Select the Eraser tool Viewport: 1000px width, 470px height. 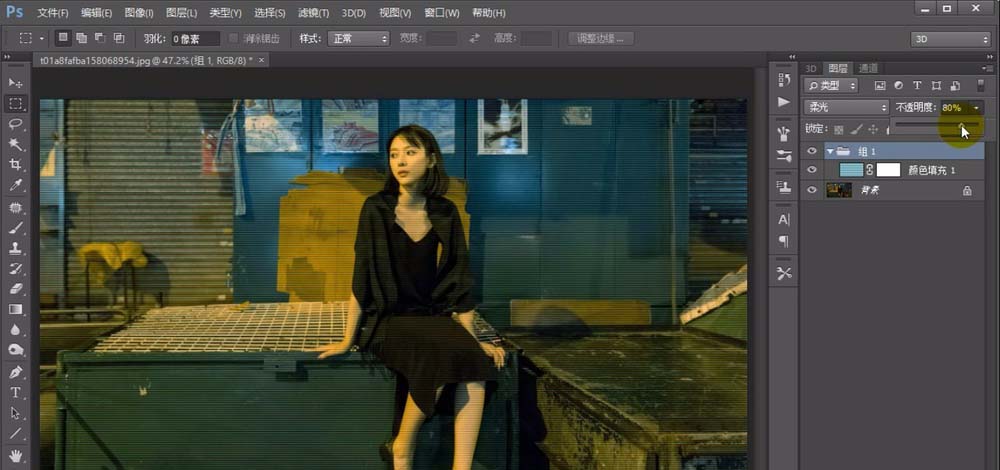(16, 289)
